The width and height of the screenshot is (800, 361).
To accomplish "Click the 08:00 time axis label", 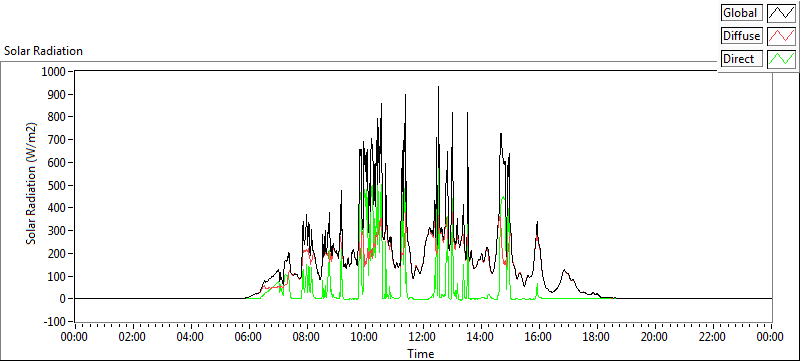I will click(x=307, y=337).
